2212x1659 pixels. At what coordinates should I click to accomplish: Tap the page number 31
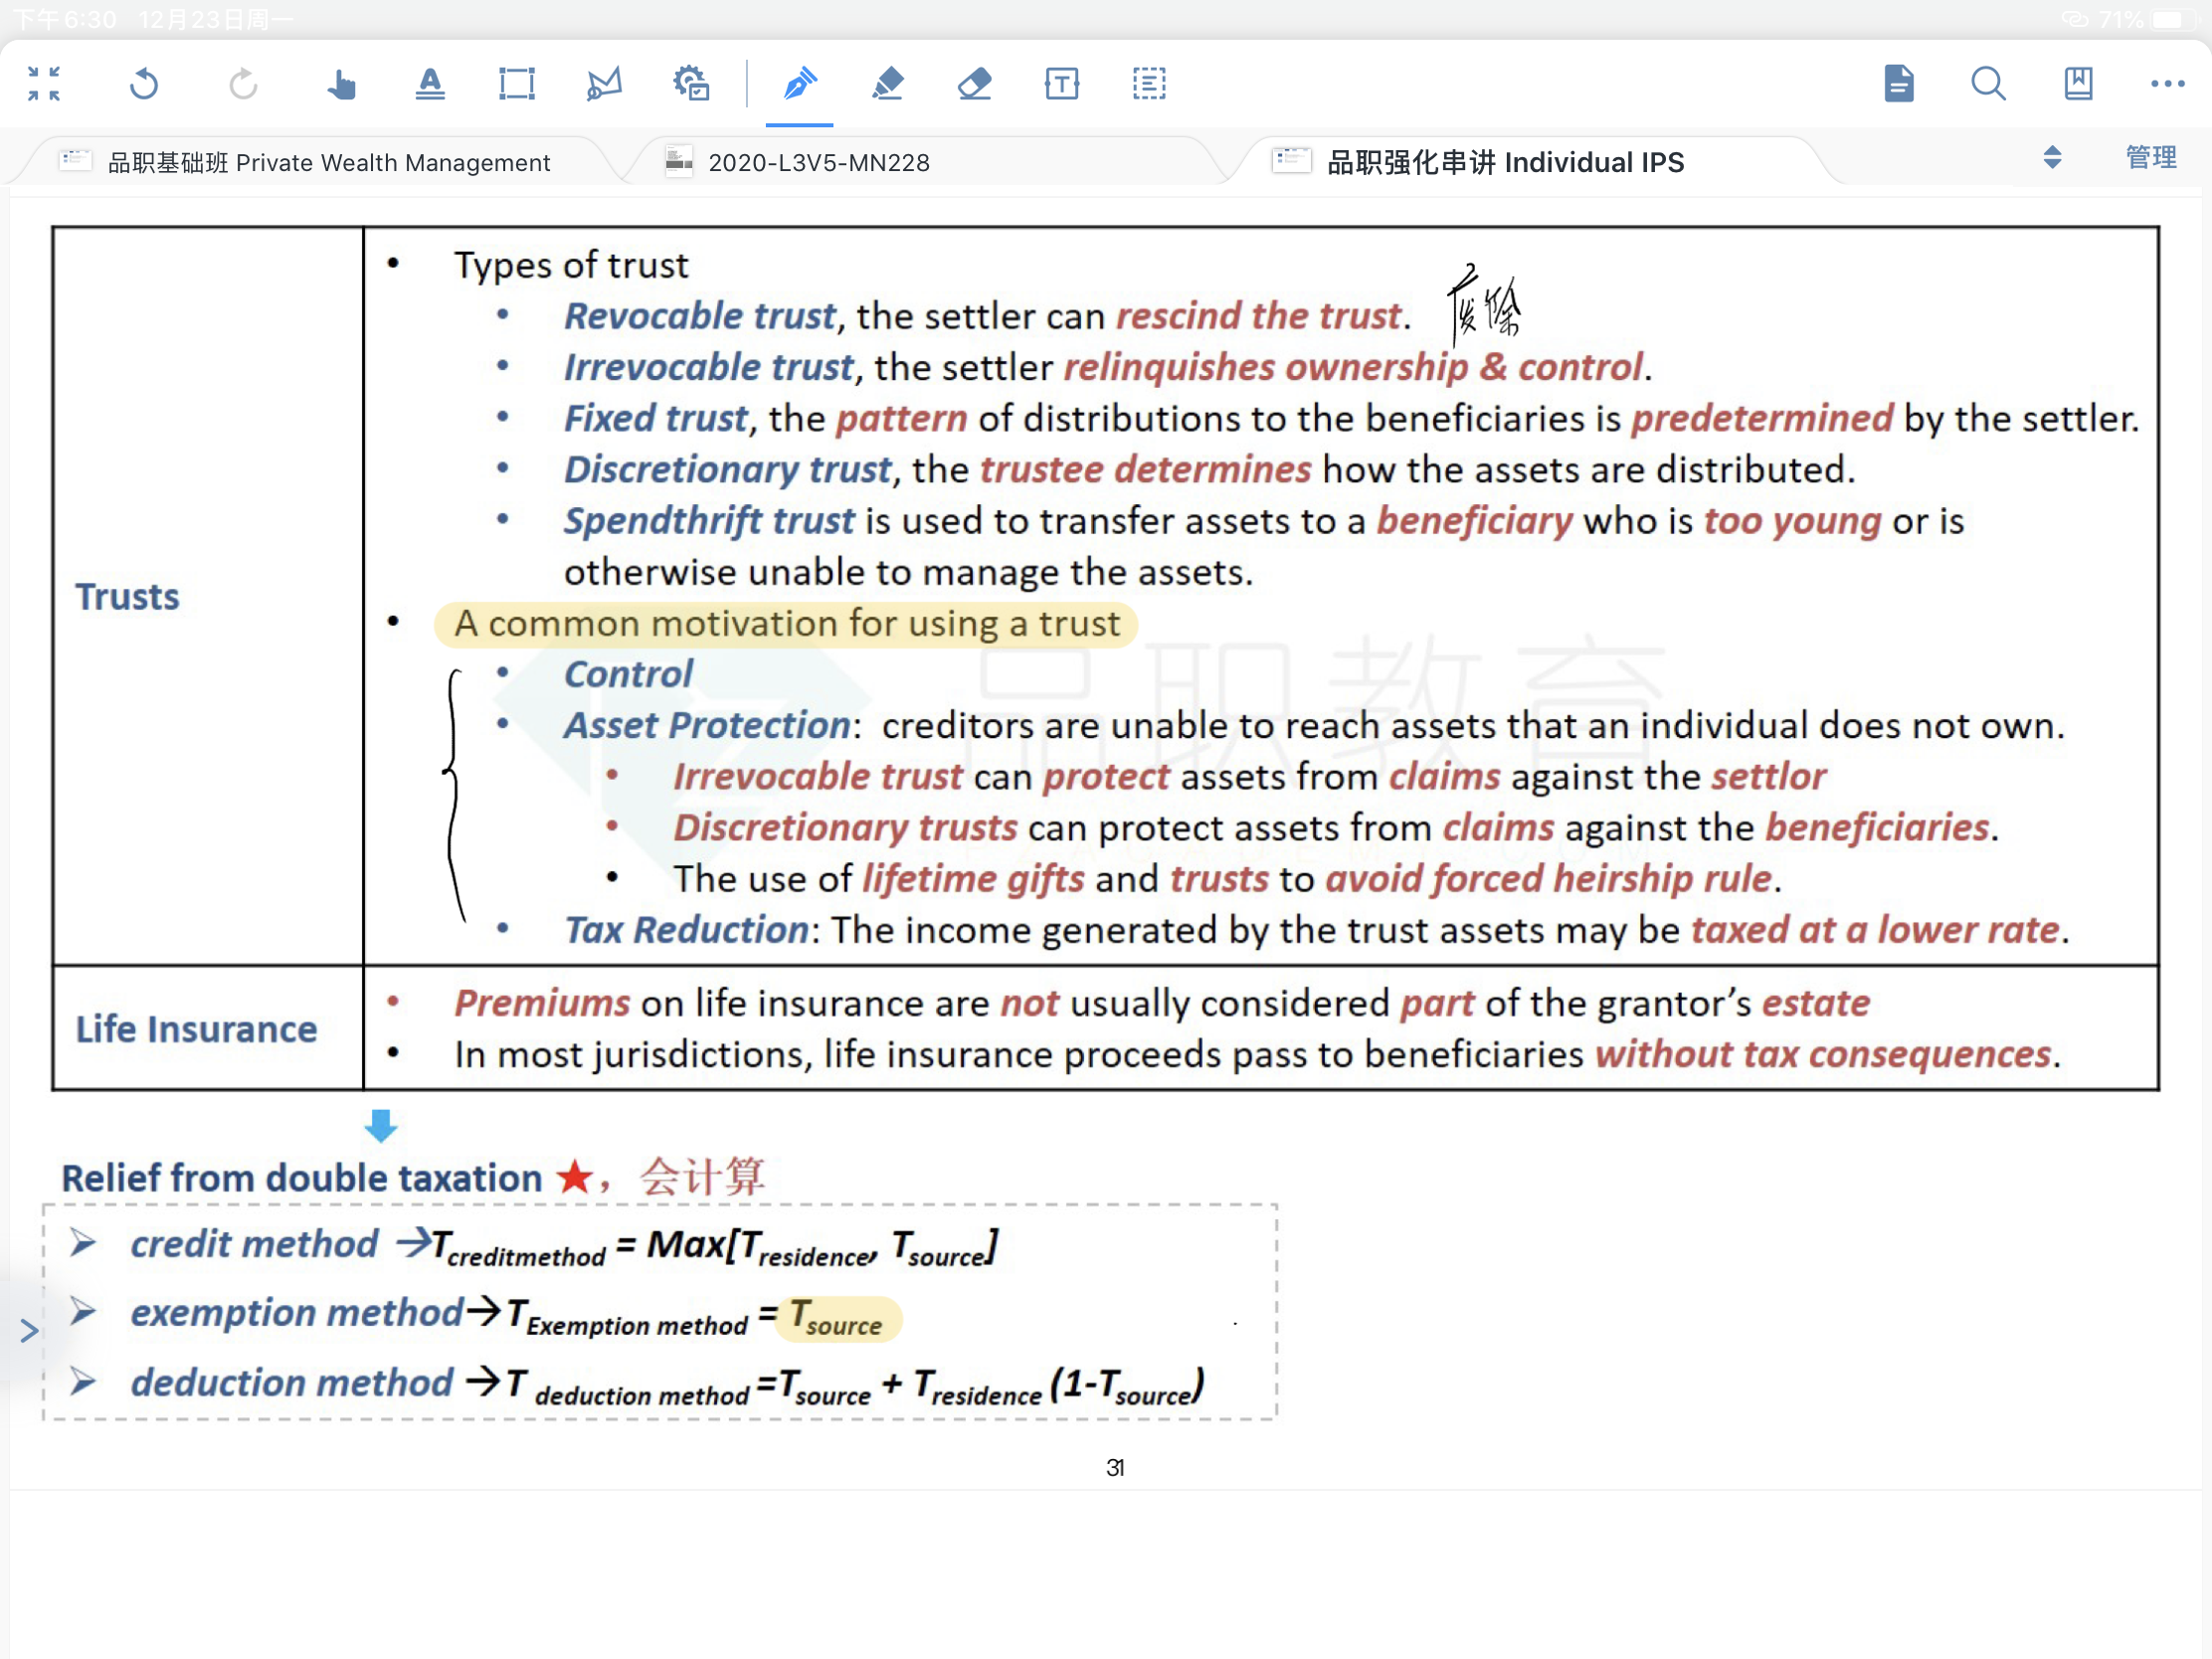click(x=1115, y=1468)
